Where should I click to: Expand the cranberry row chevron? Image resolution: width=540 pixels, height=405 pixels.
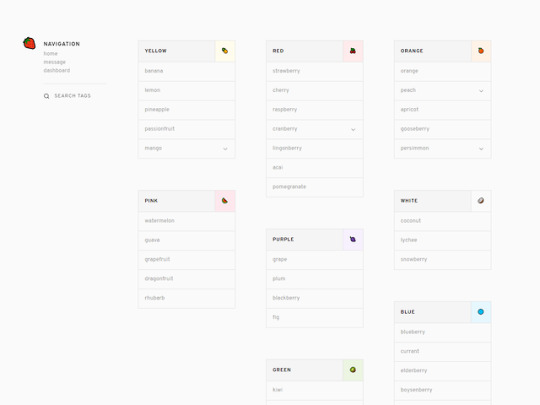click(x=353, y=129)
